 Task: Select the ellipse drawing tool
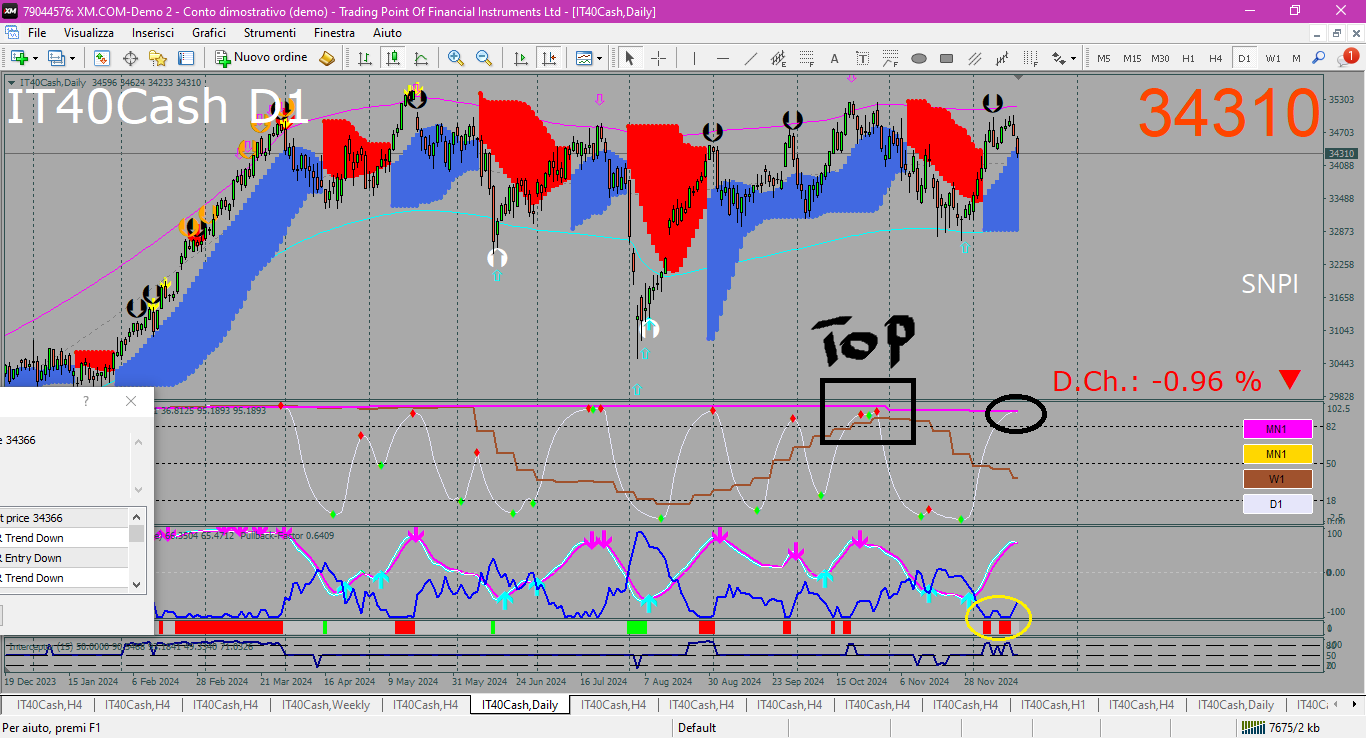pyautogui.click(x=919, y=58)
